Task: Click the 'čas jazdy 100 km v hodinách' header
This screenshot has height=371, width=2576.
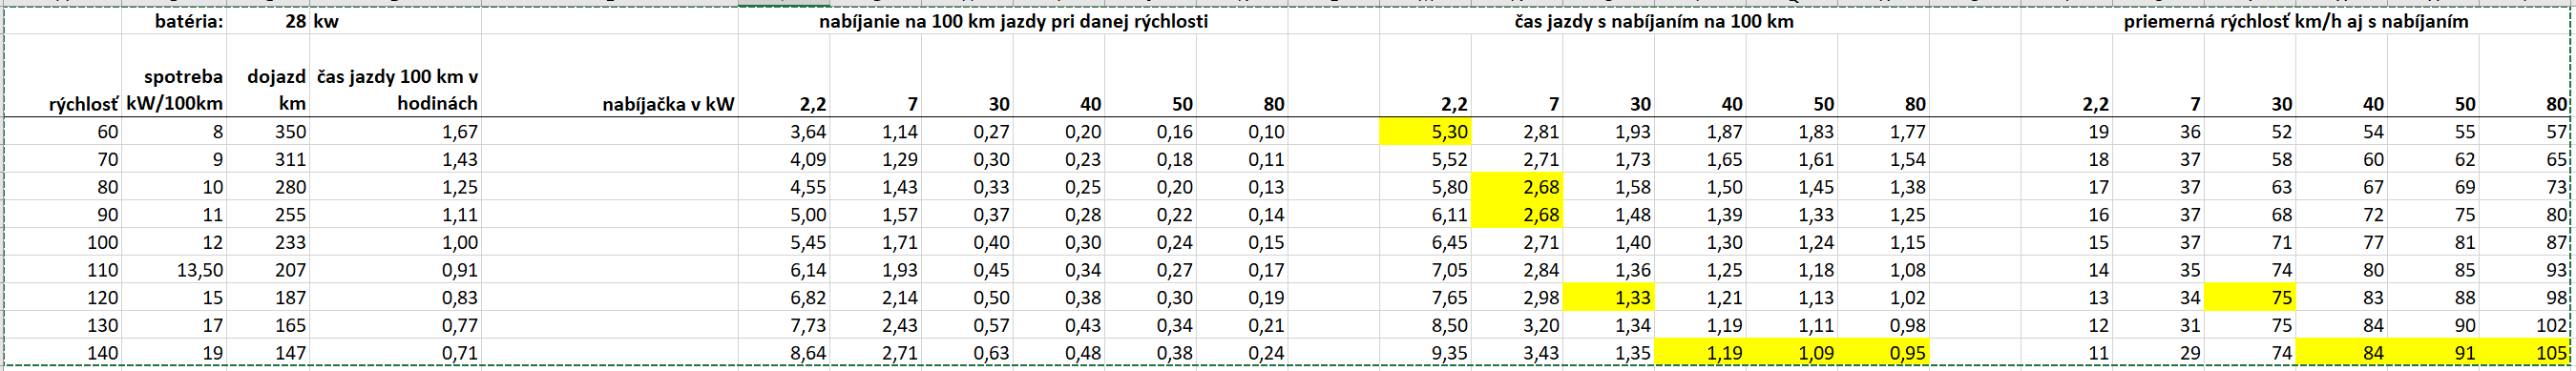Action: (395, 76)
